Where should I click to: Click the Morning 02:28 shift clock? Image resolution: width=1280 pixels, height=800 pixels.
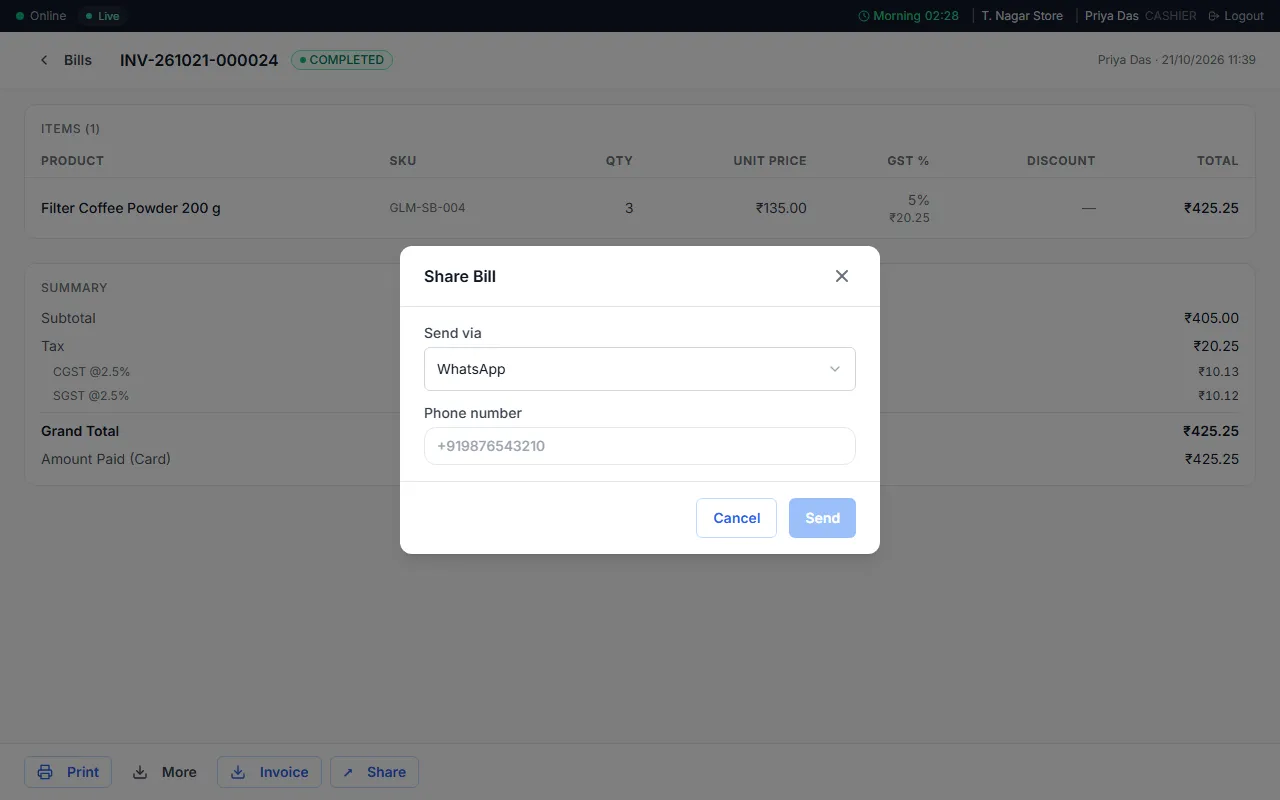(908, 16)
